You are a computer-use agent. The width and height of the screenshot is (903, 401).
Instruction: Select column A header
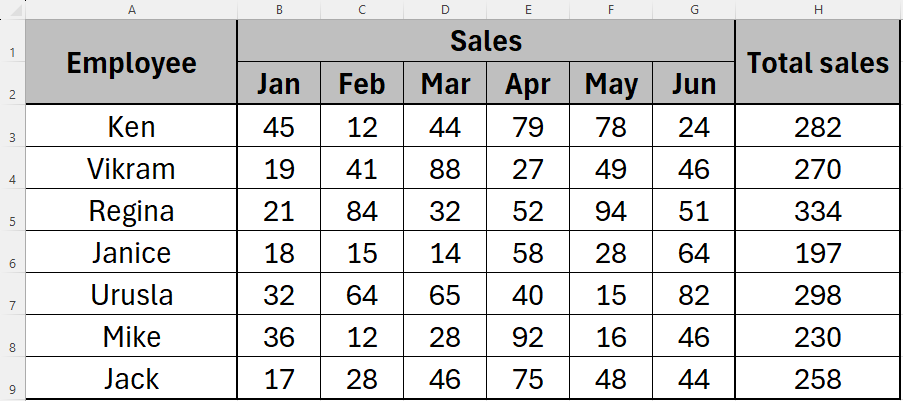(131, 9)
